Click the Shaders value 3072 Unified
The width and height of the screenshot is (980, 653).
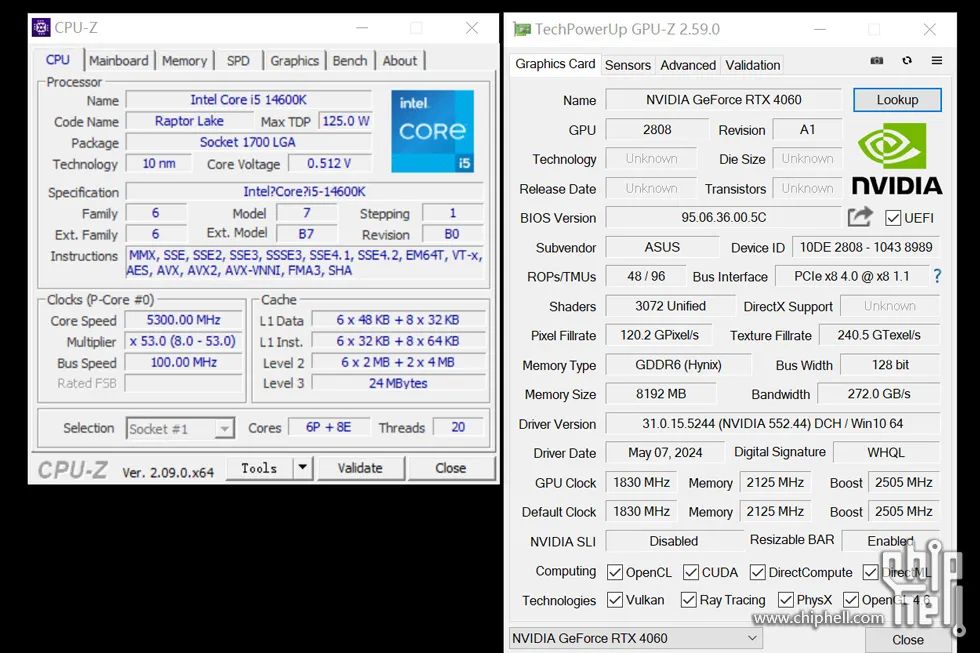click(x=671, y=306)
